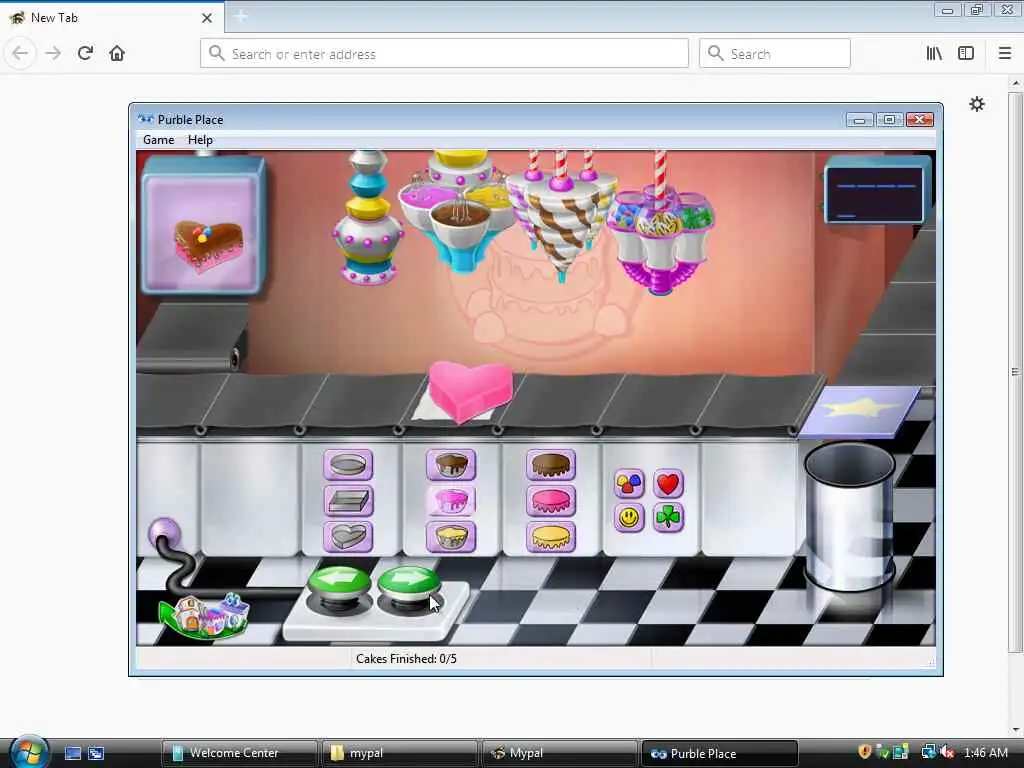Click the candy toppings dispenser machine
Image resolution: width=1024 pixels, height=768 pixels.
(x=660, y=225)
